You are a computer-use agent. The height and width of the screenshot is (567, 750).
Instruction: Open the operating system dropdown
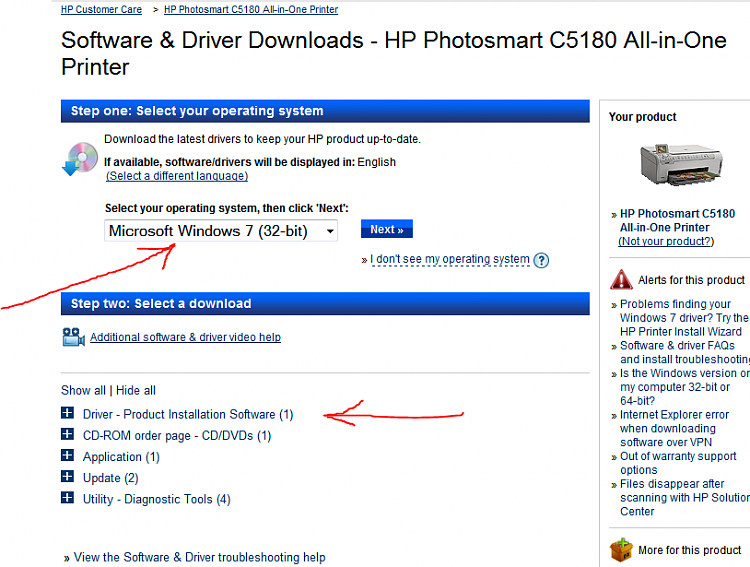click(x=221, y=231)
